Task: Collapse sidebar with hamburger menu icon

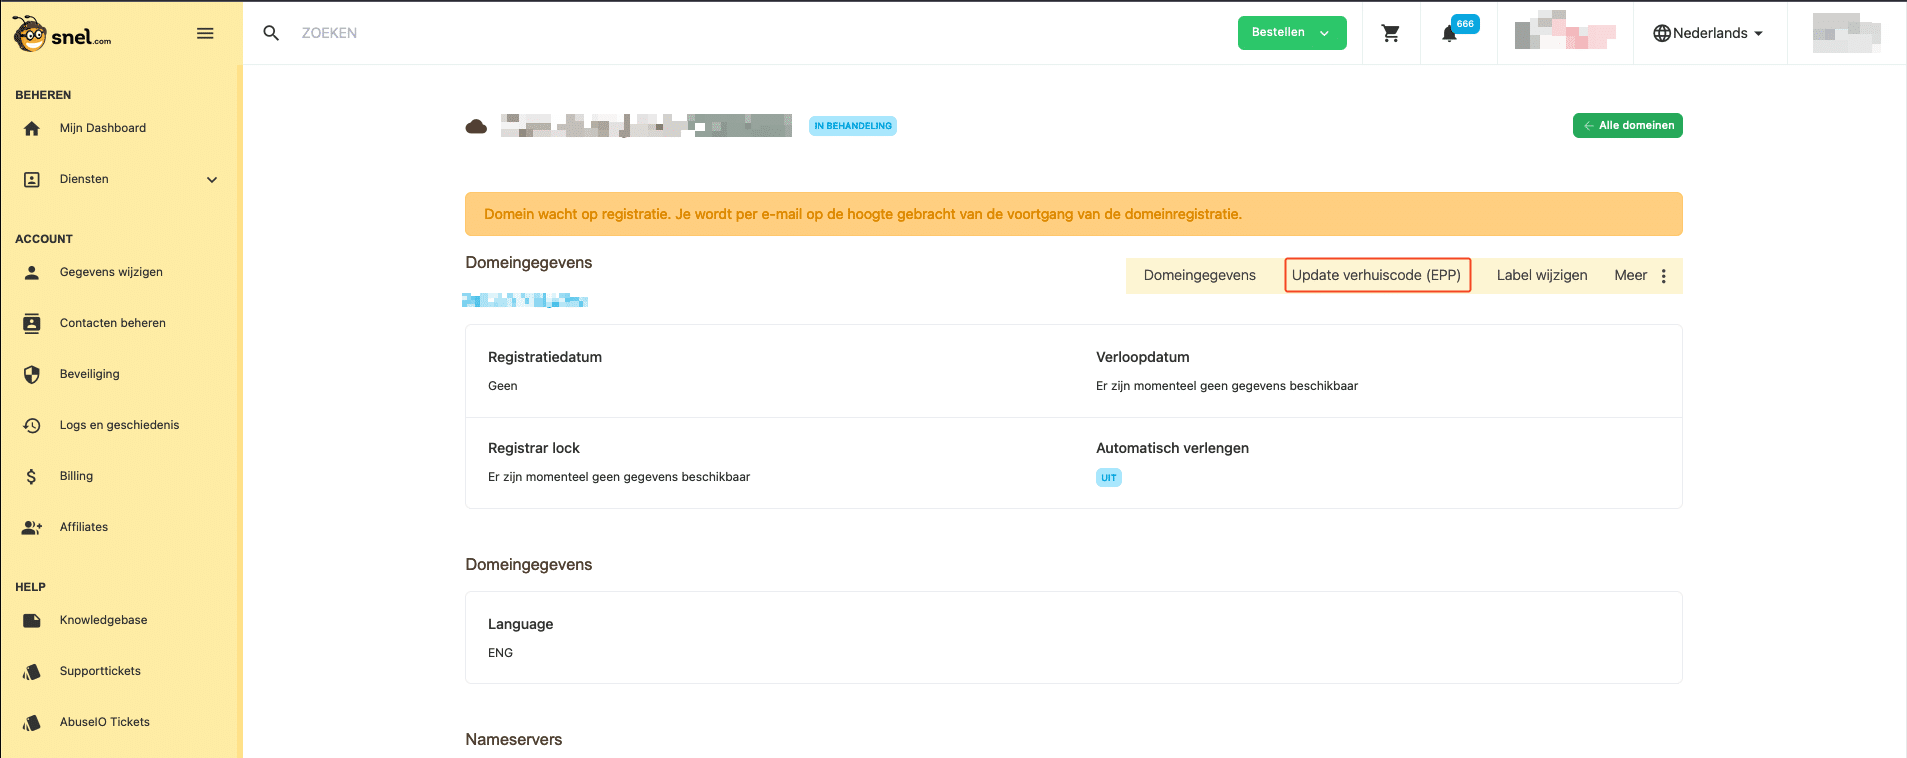Action: [x=205, y=33]
